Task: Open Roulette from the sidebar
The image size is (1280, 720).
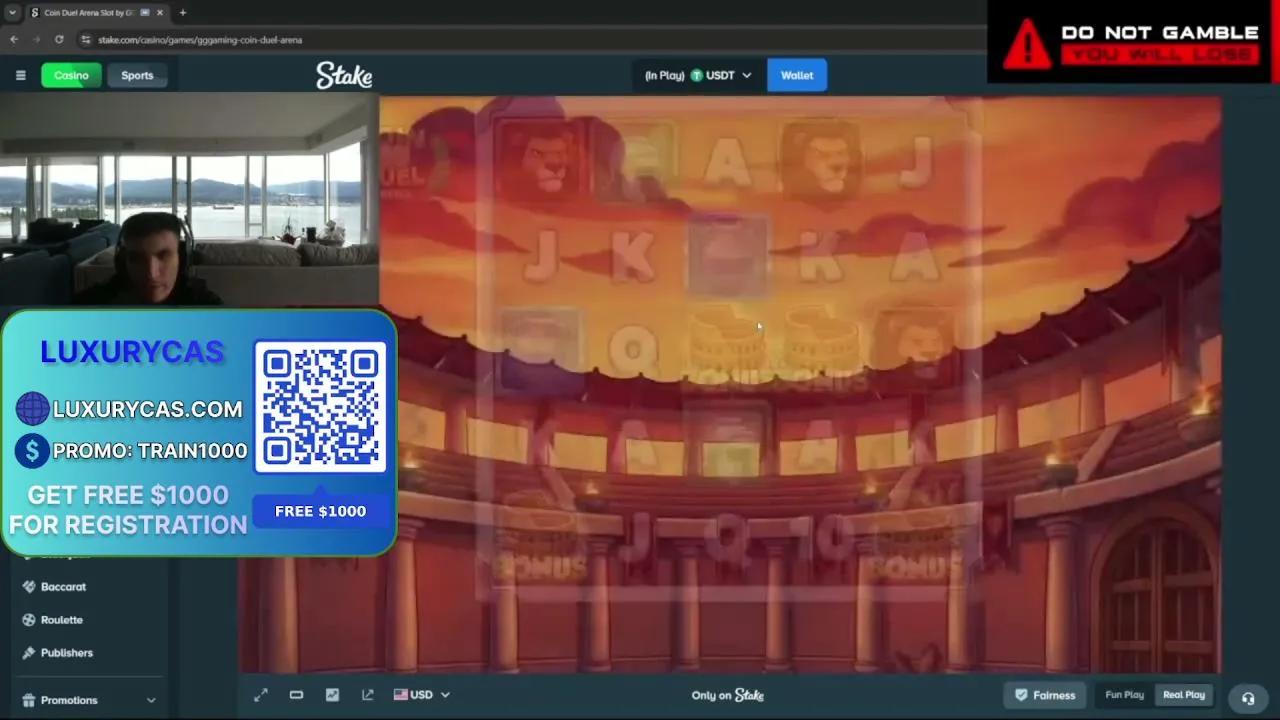Action: [61, 620]
